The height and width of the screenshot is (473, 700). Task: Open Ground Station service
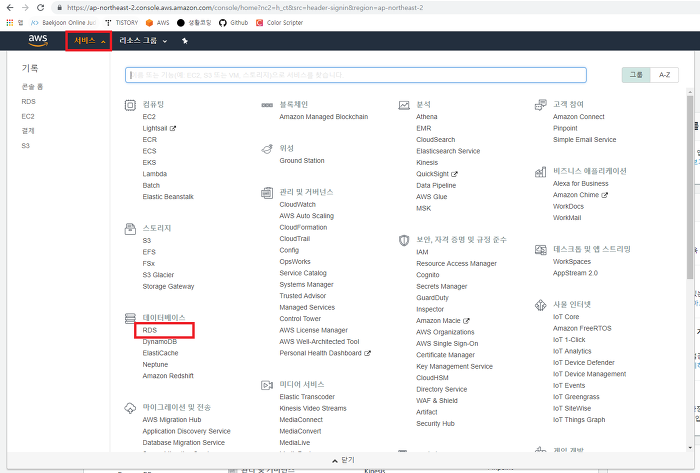coord(302,161)
